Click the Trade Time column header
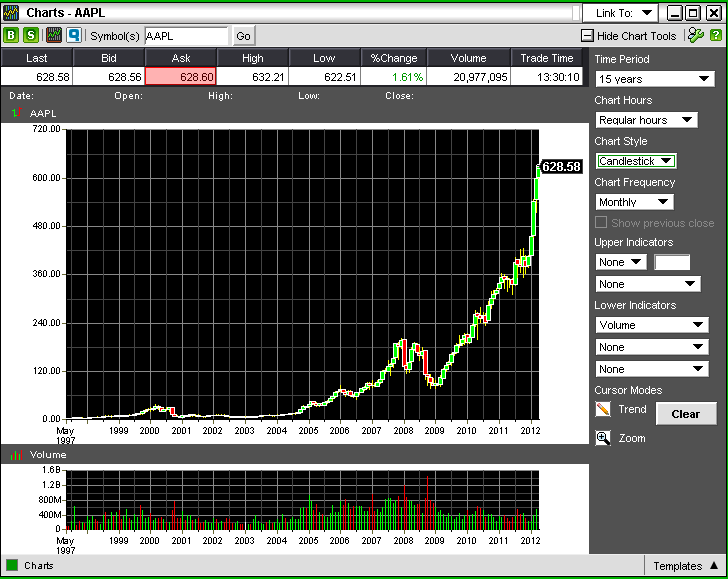Viewport: 728px width, 579px height. click(x=546, y=58)
